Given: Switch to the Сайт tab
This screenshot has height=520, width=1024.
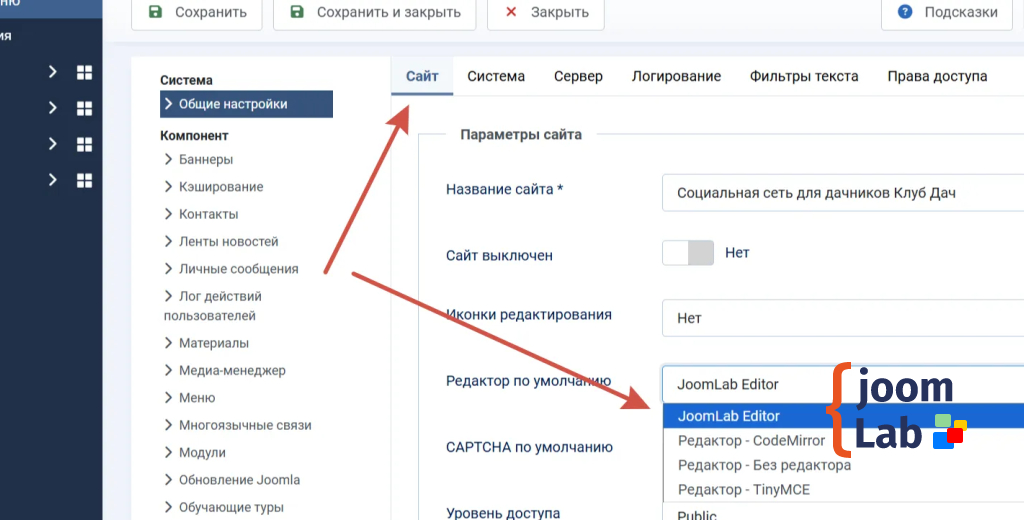Looking at the screenshot, I should click(422, 76).
